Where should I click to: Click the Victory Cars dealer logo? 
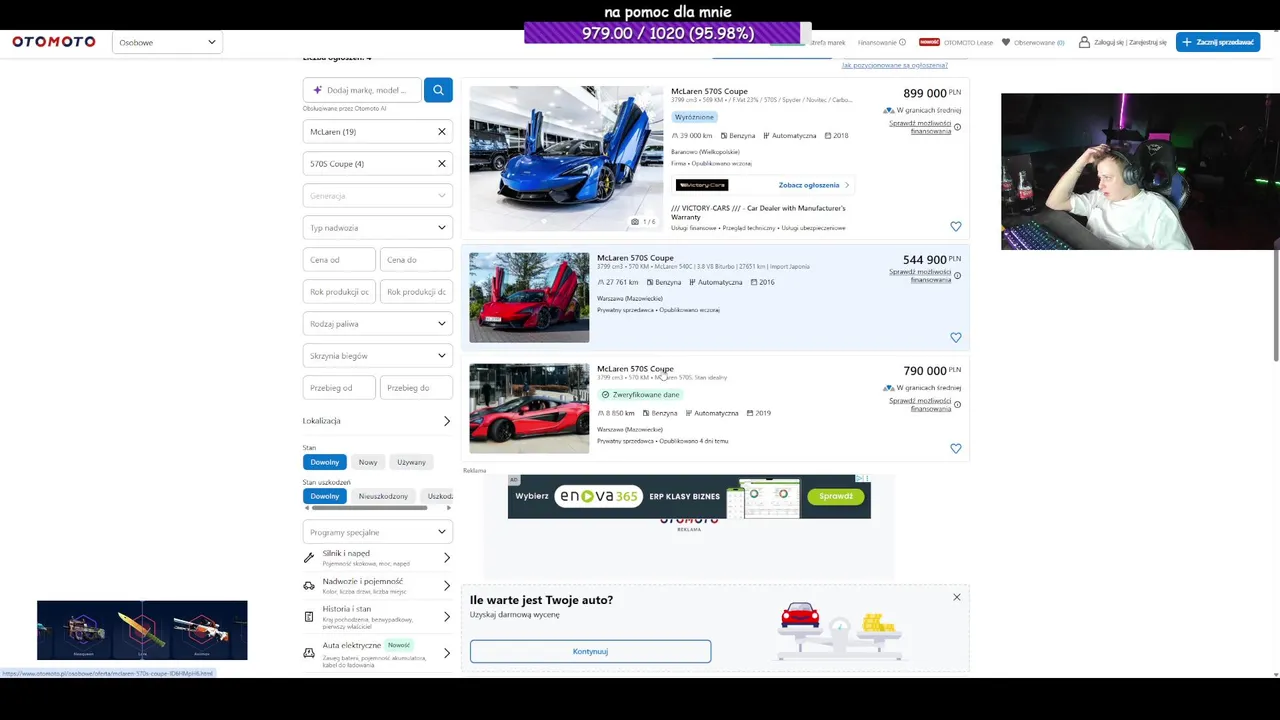pyautogui.click(x=702, y=185)
